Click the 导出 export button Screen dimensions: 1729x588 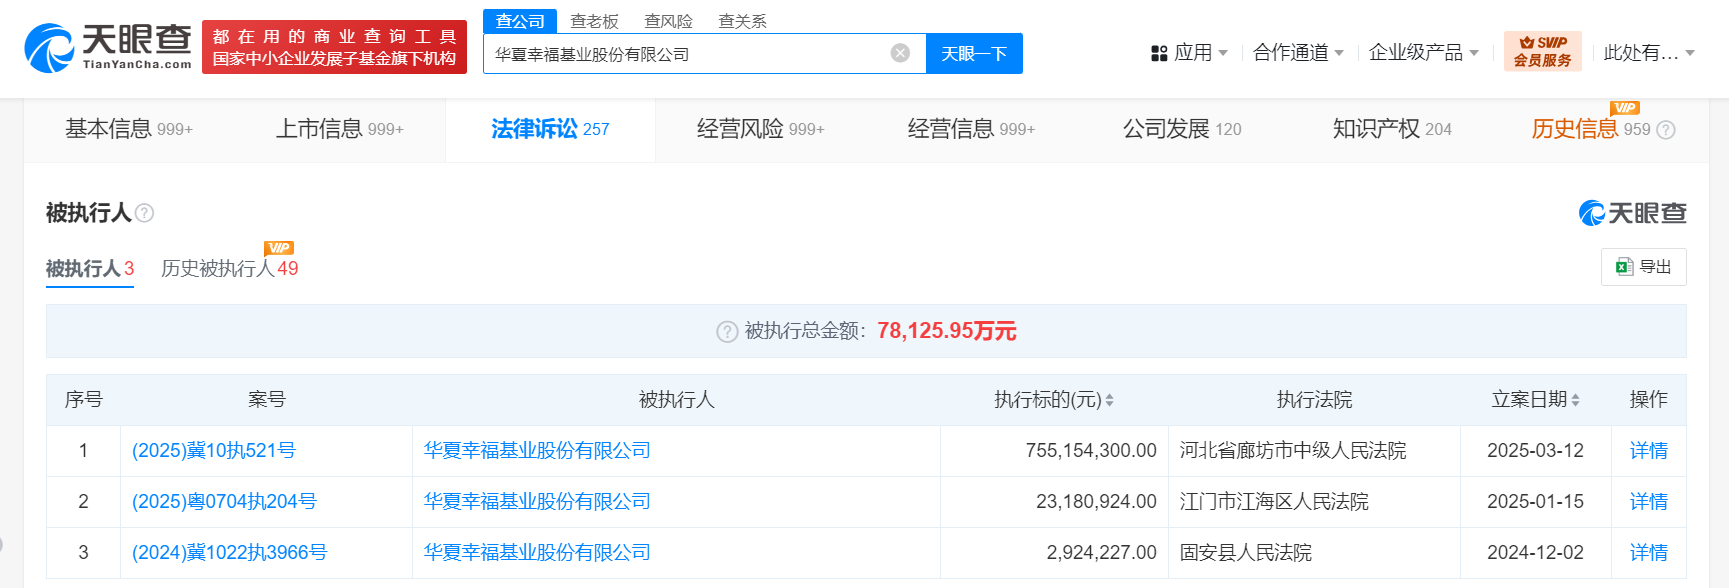pyautogui.click(x=1644, y=267)
